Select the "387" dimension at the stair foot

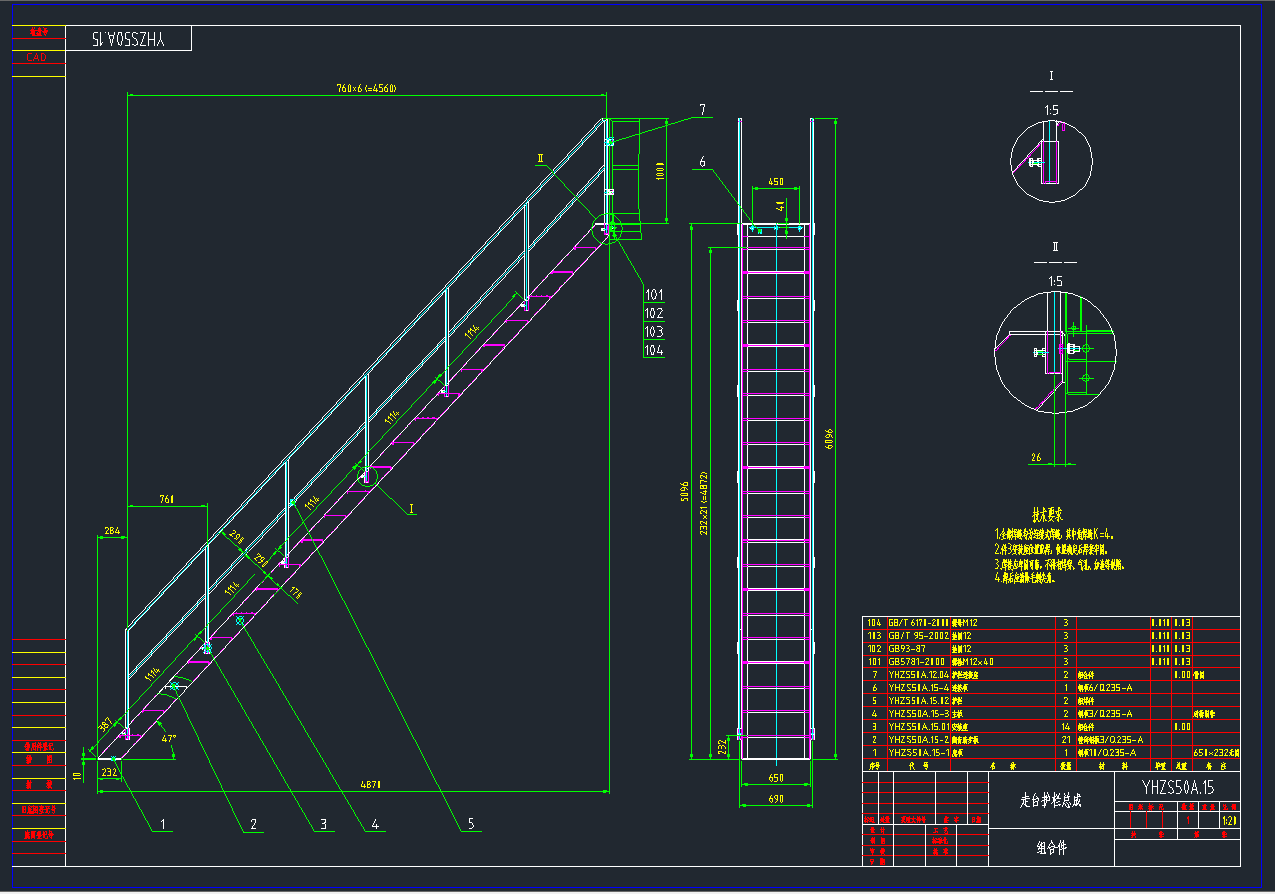pos(106,726)
